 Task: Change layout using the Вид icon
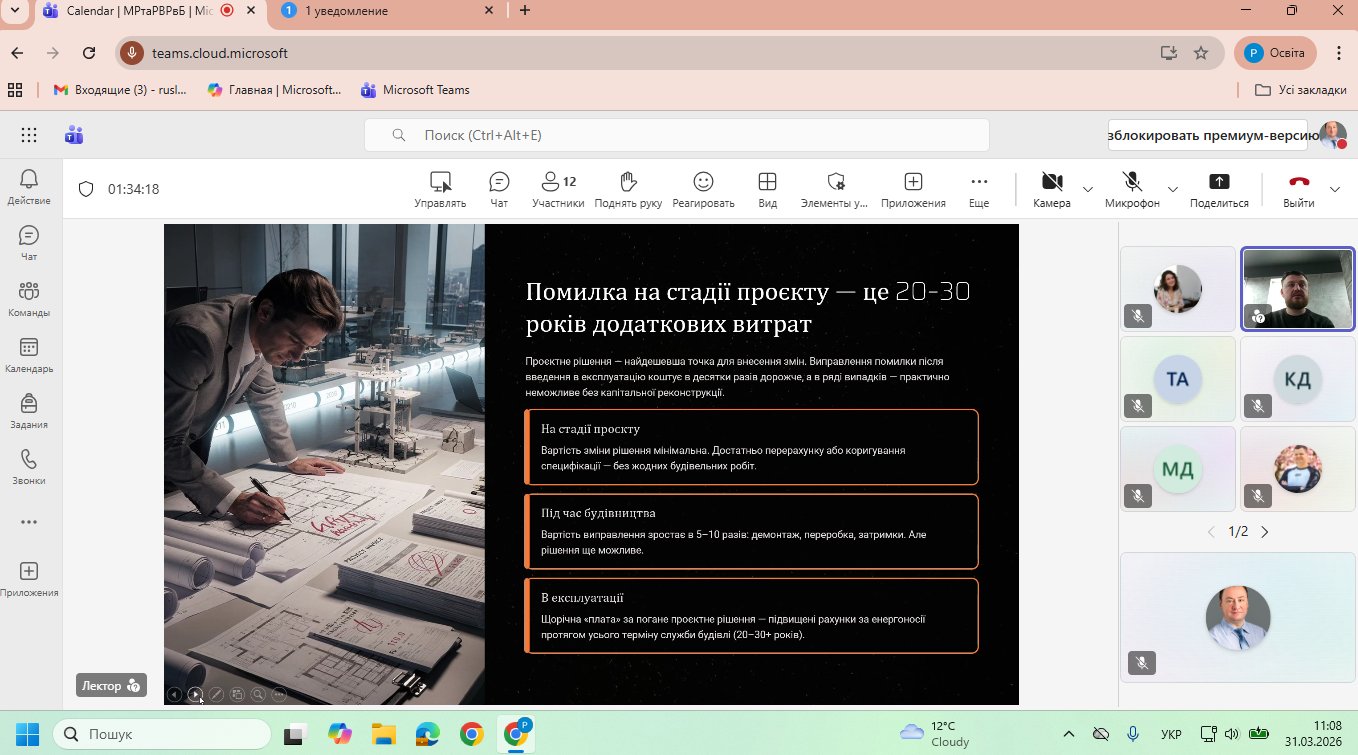tap(767, 189)
